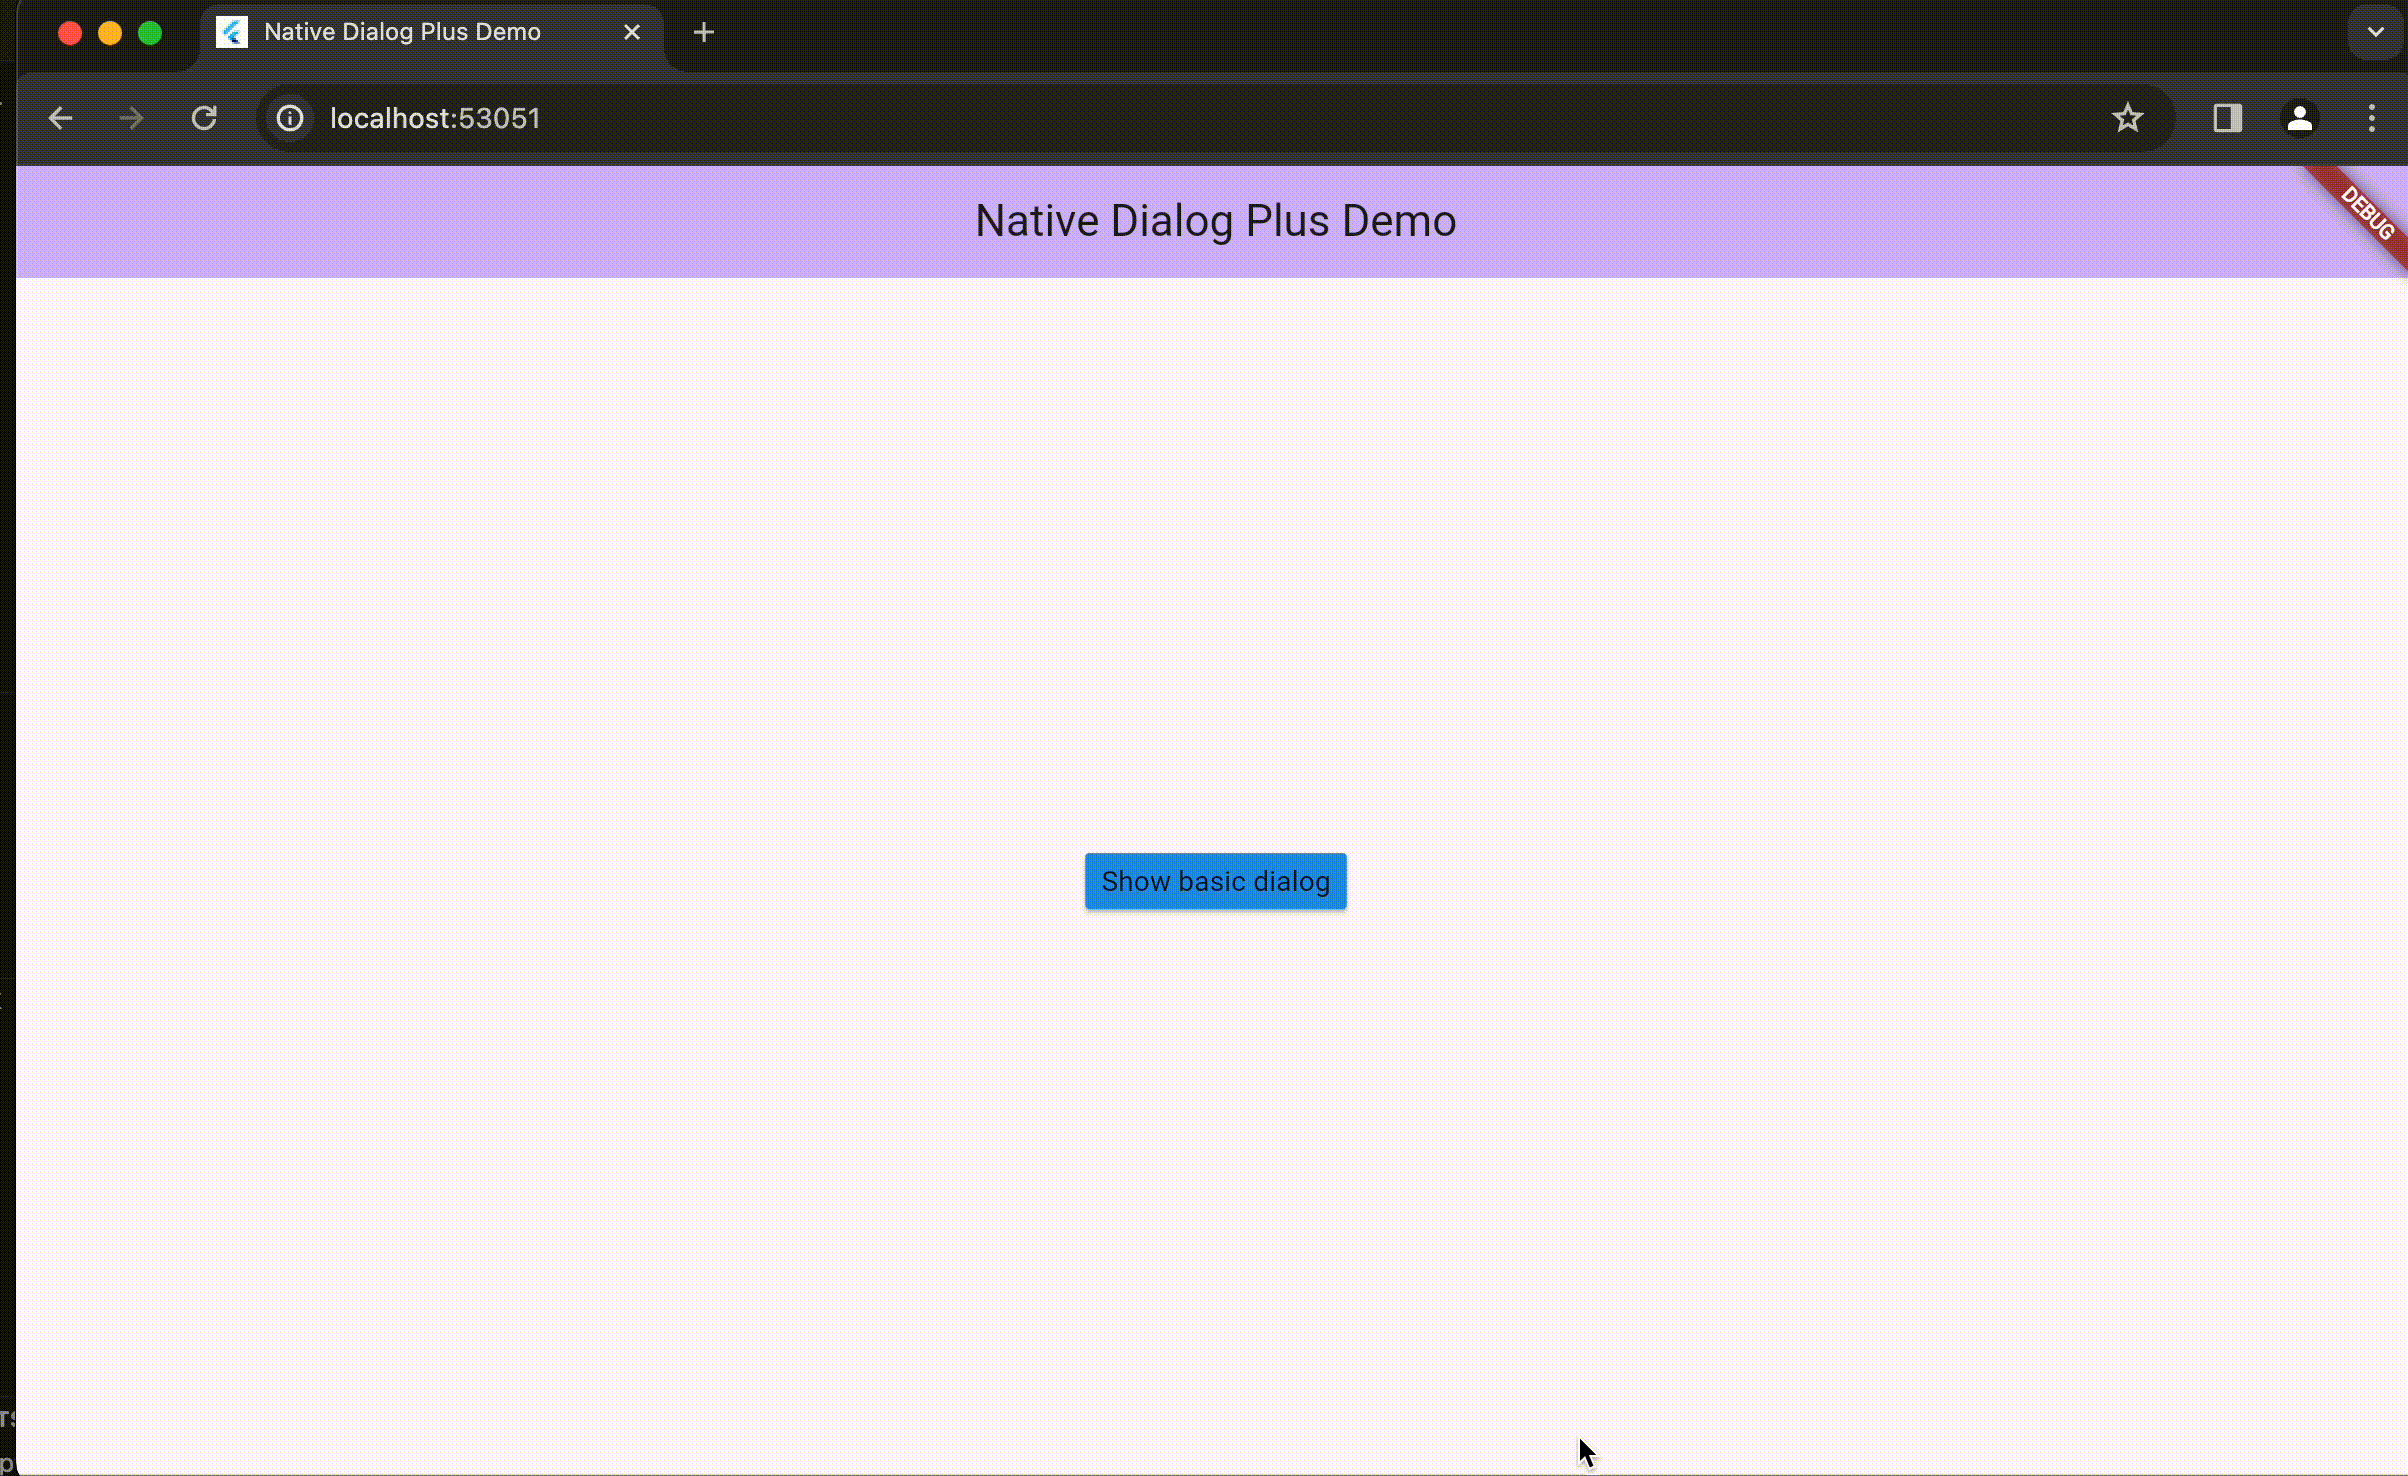Click the Native Dialog Plus Demo header title
This screenshot has width=2408, height=1476.
1215,221
